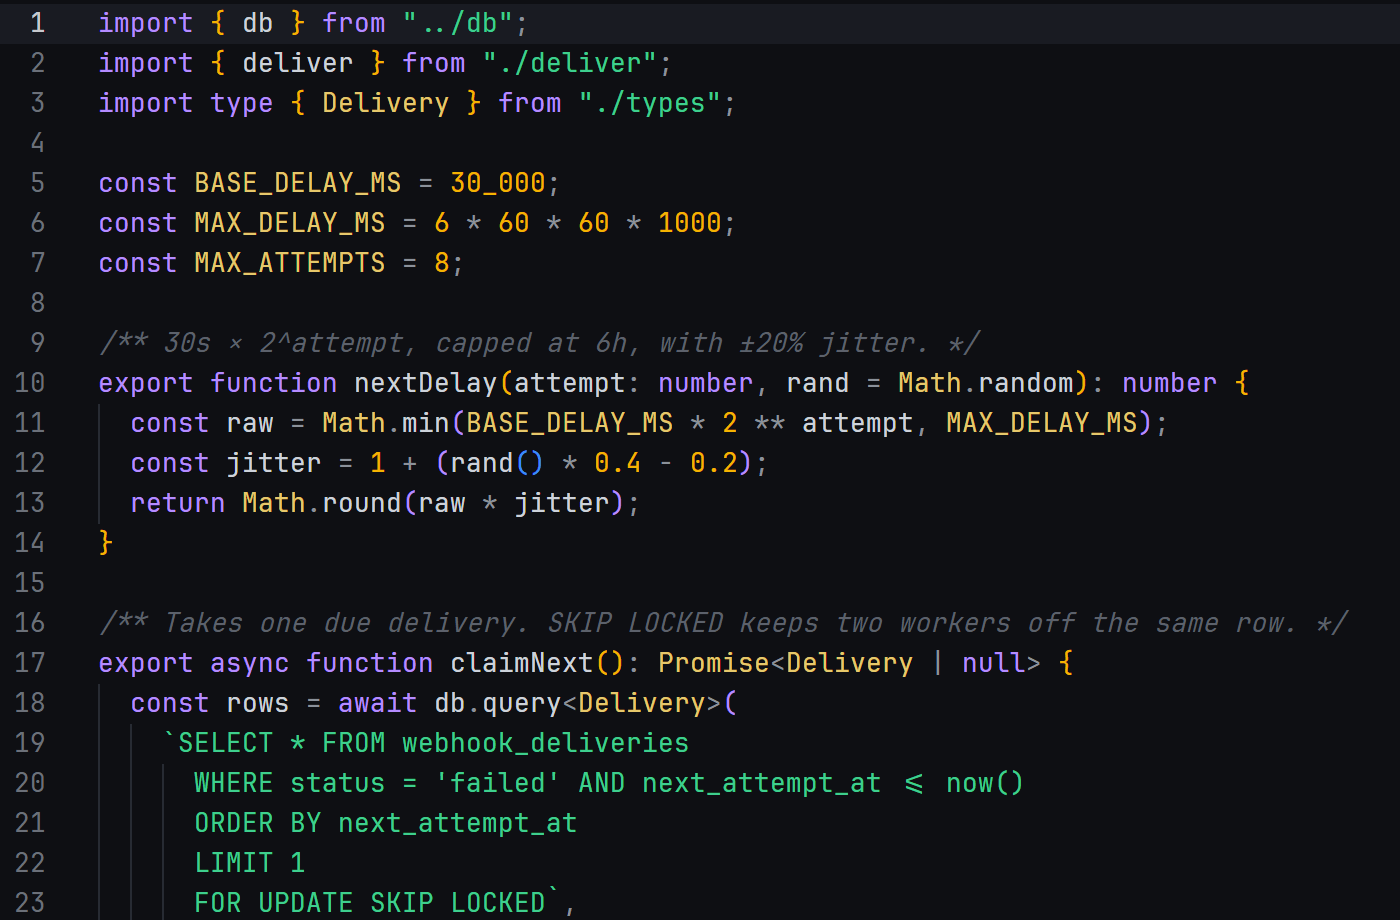Click the 0.4 literal on line 12

click(x=618, y=462)
